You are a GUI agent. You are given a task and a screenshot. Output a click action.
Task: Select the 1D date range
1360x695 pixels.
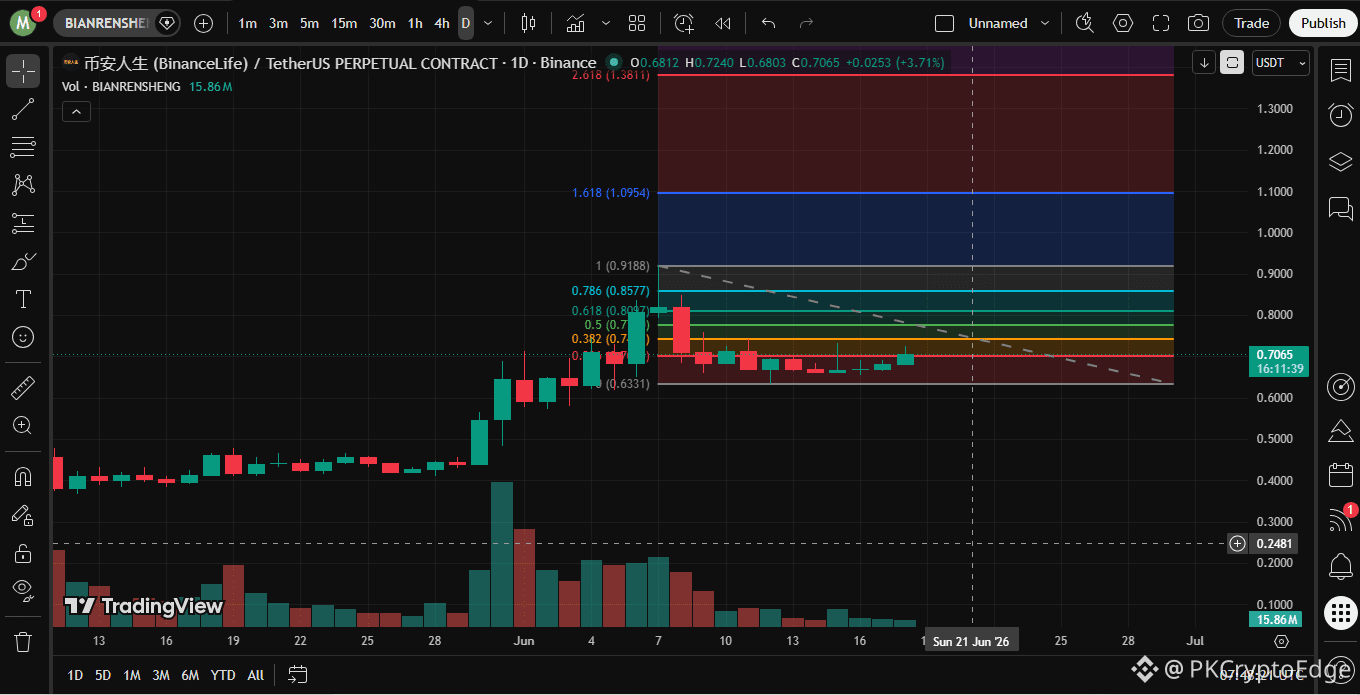[75, 675]
